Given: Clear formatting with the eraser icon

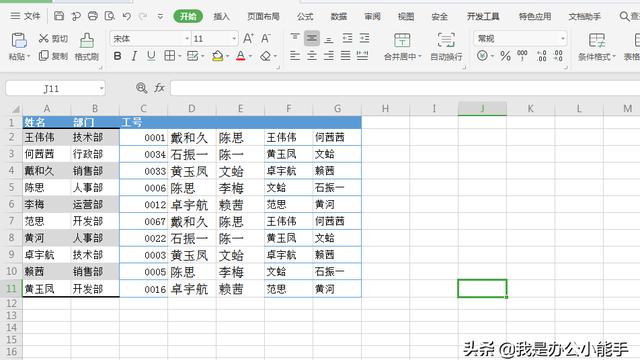Looking at the screenshot, I should coord(265,56).
